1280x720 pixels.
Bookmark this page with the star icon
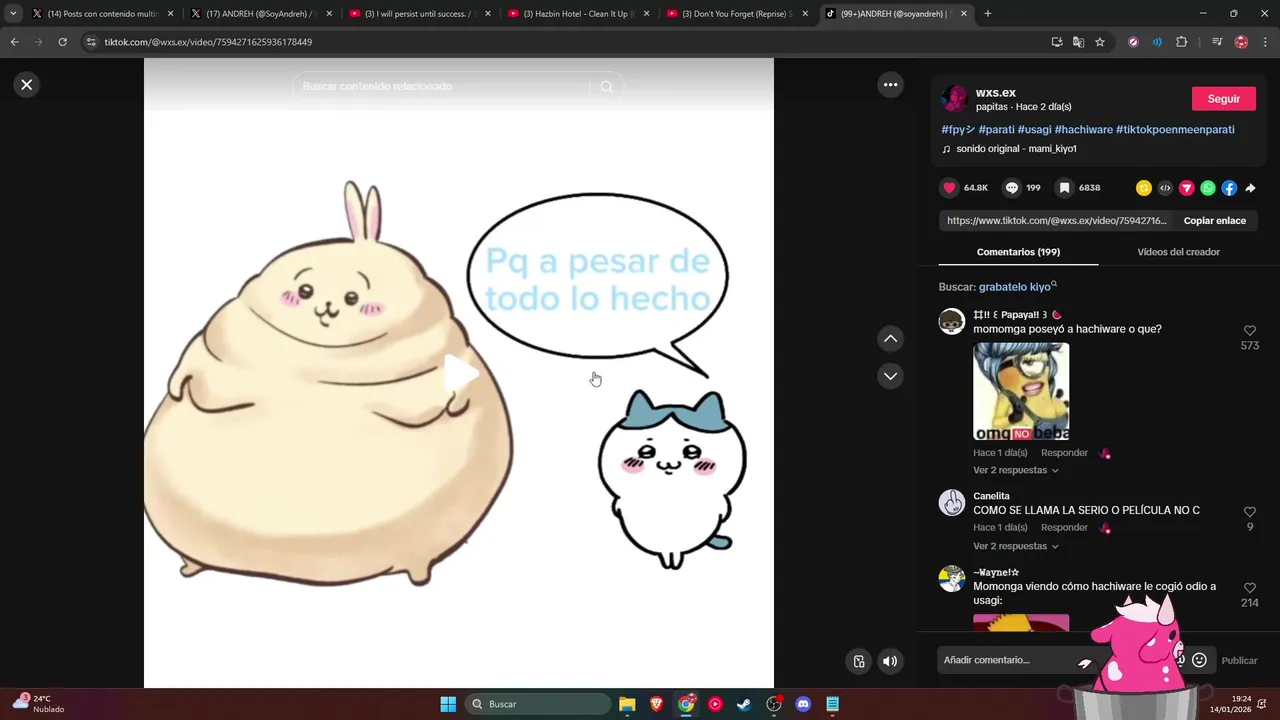1100,42
